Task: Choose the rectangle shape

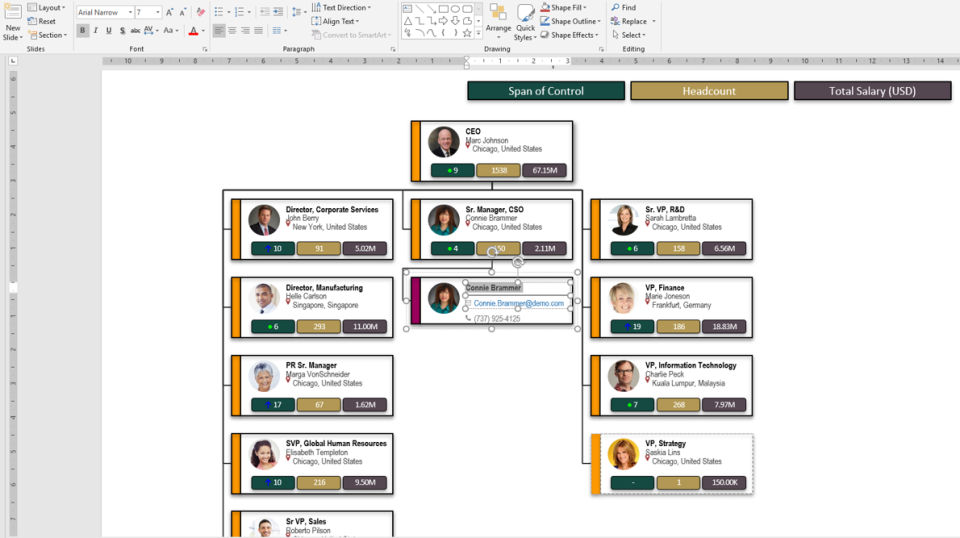Action: click(443, 9)
